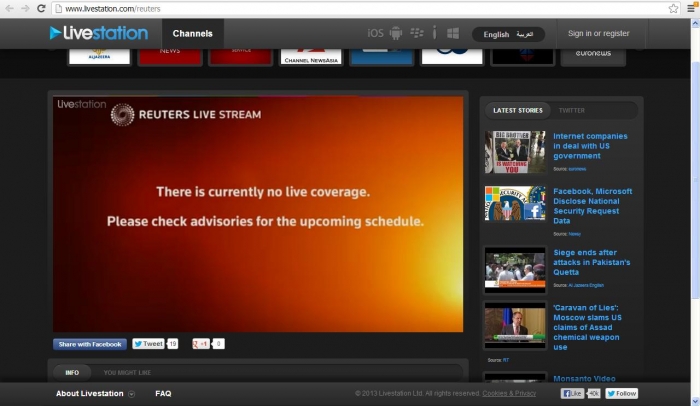This screenshot has height=406, width=700.
Task: Click the Windows app icon
Action: click(x=452, y=33)
